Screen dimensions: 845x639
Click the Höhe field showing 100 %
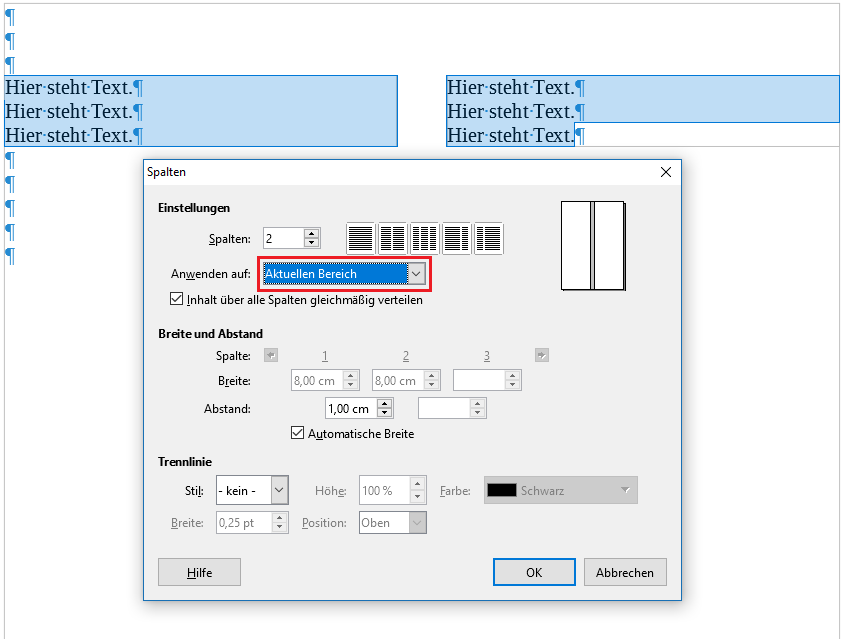(x=385, y=490)
